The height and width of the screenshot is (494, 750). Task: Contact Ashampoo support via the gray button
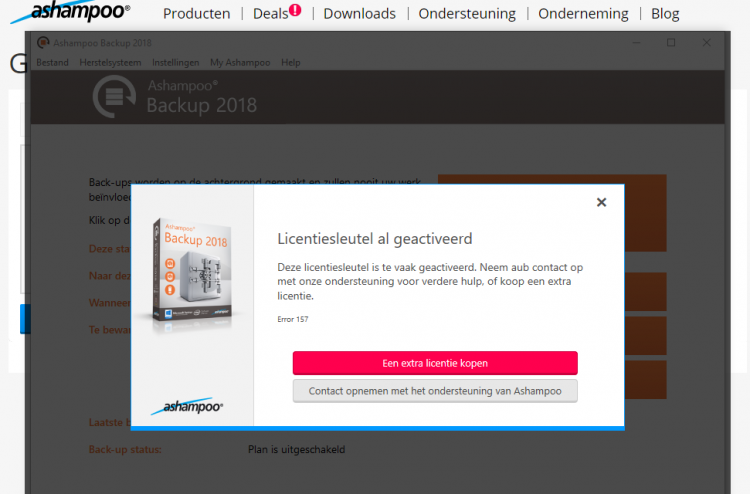pyautogui.click(x=435, y=391)
